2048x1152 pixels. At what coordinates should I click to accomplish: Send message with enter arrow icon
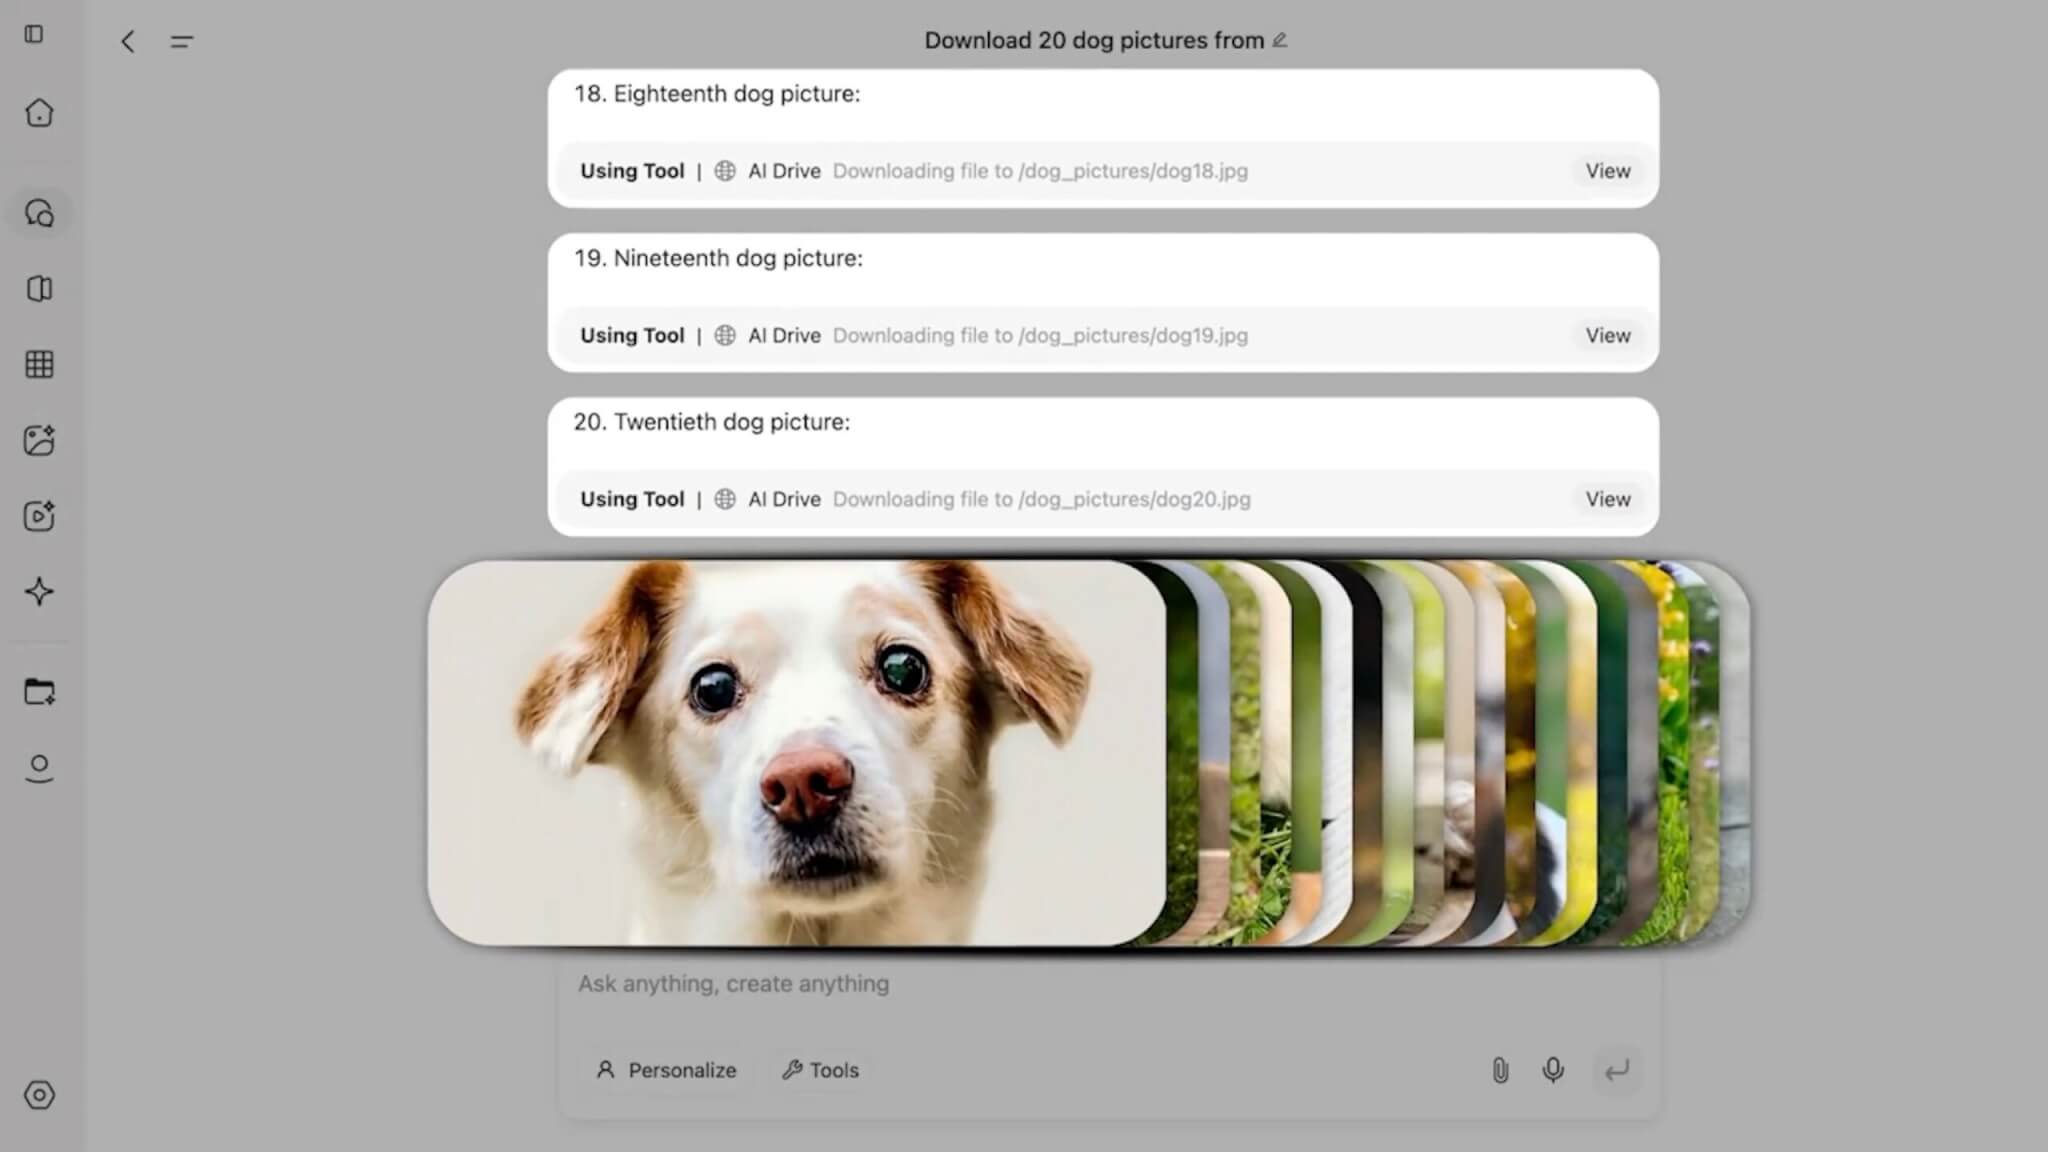pos(1617,1070)
